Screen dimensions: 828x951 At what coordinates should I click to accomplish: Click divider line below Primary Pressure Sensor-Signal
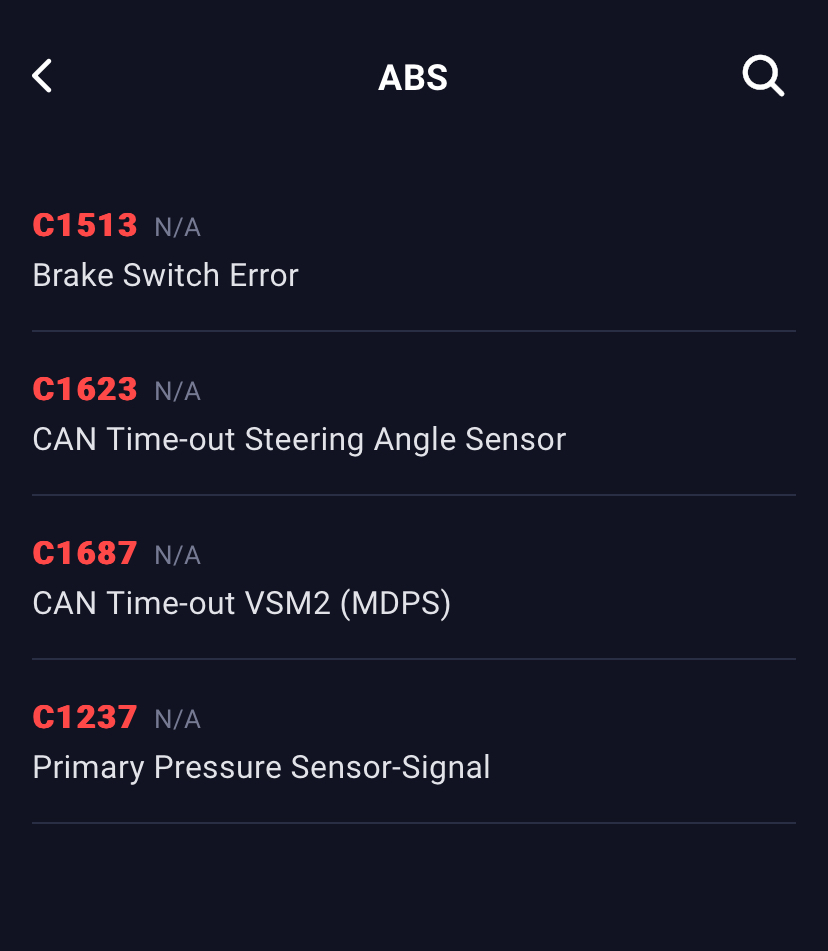point(414,822)
